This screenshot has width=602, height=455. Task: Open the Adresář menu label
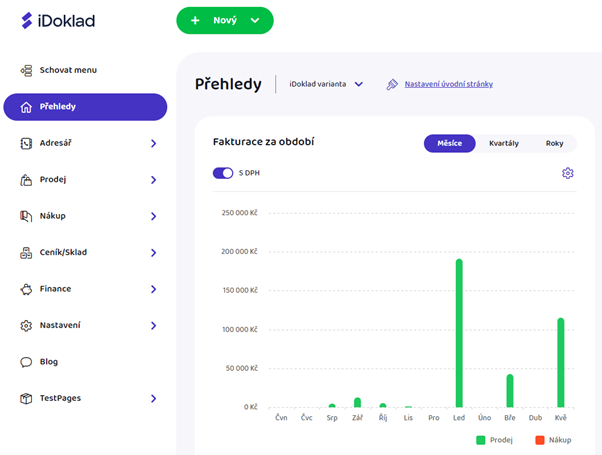[x=56, y=143]
